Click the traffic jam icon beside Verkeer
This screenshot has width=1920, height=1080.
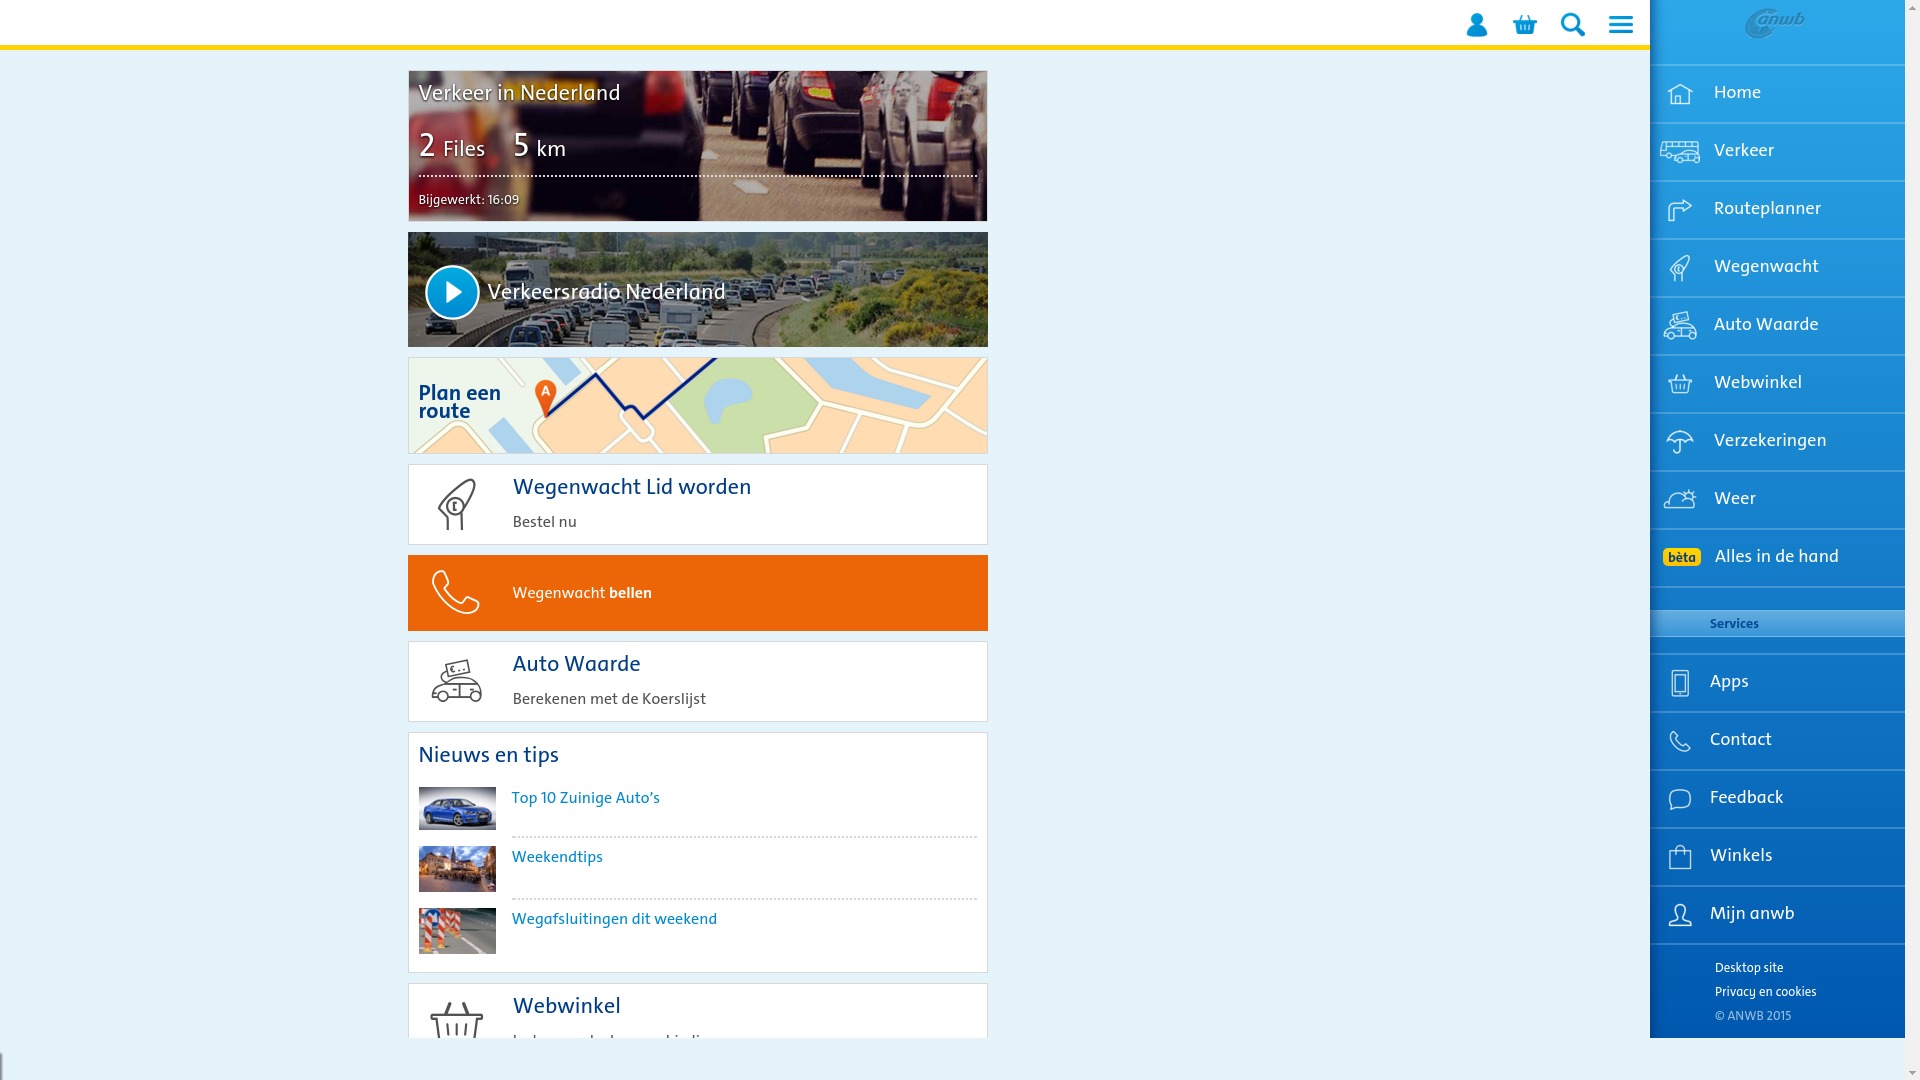(x=1680, y=152)
